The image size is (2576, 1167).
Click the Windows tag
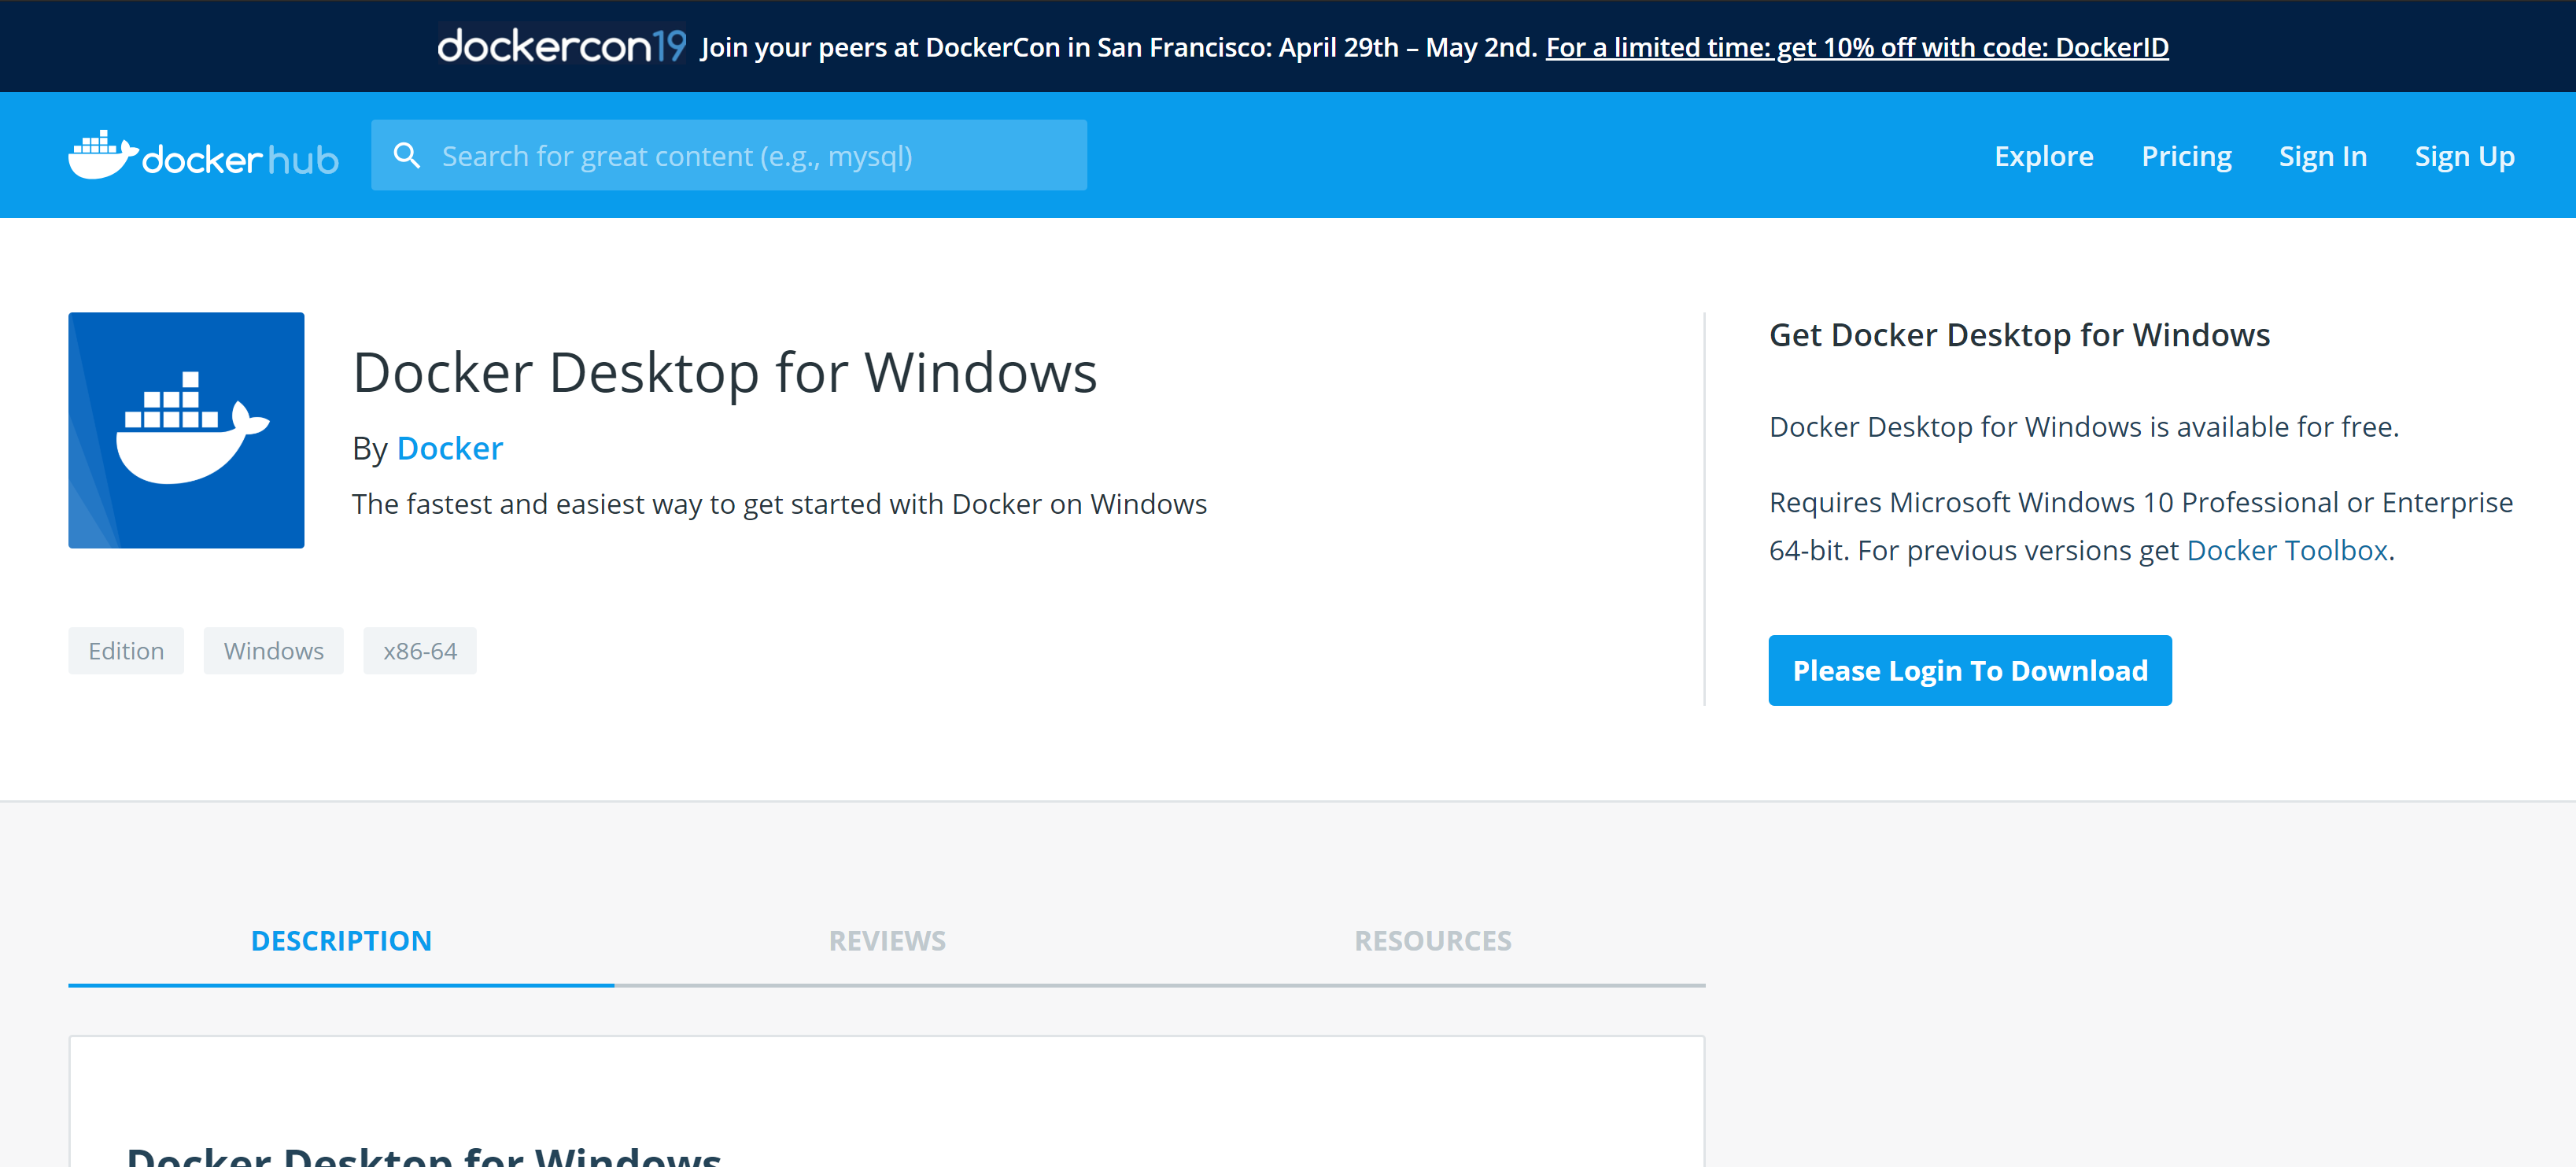pos(273,651)
